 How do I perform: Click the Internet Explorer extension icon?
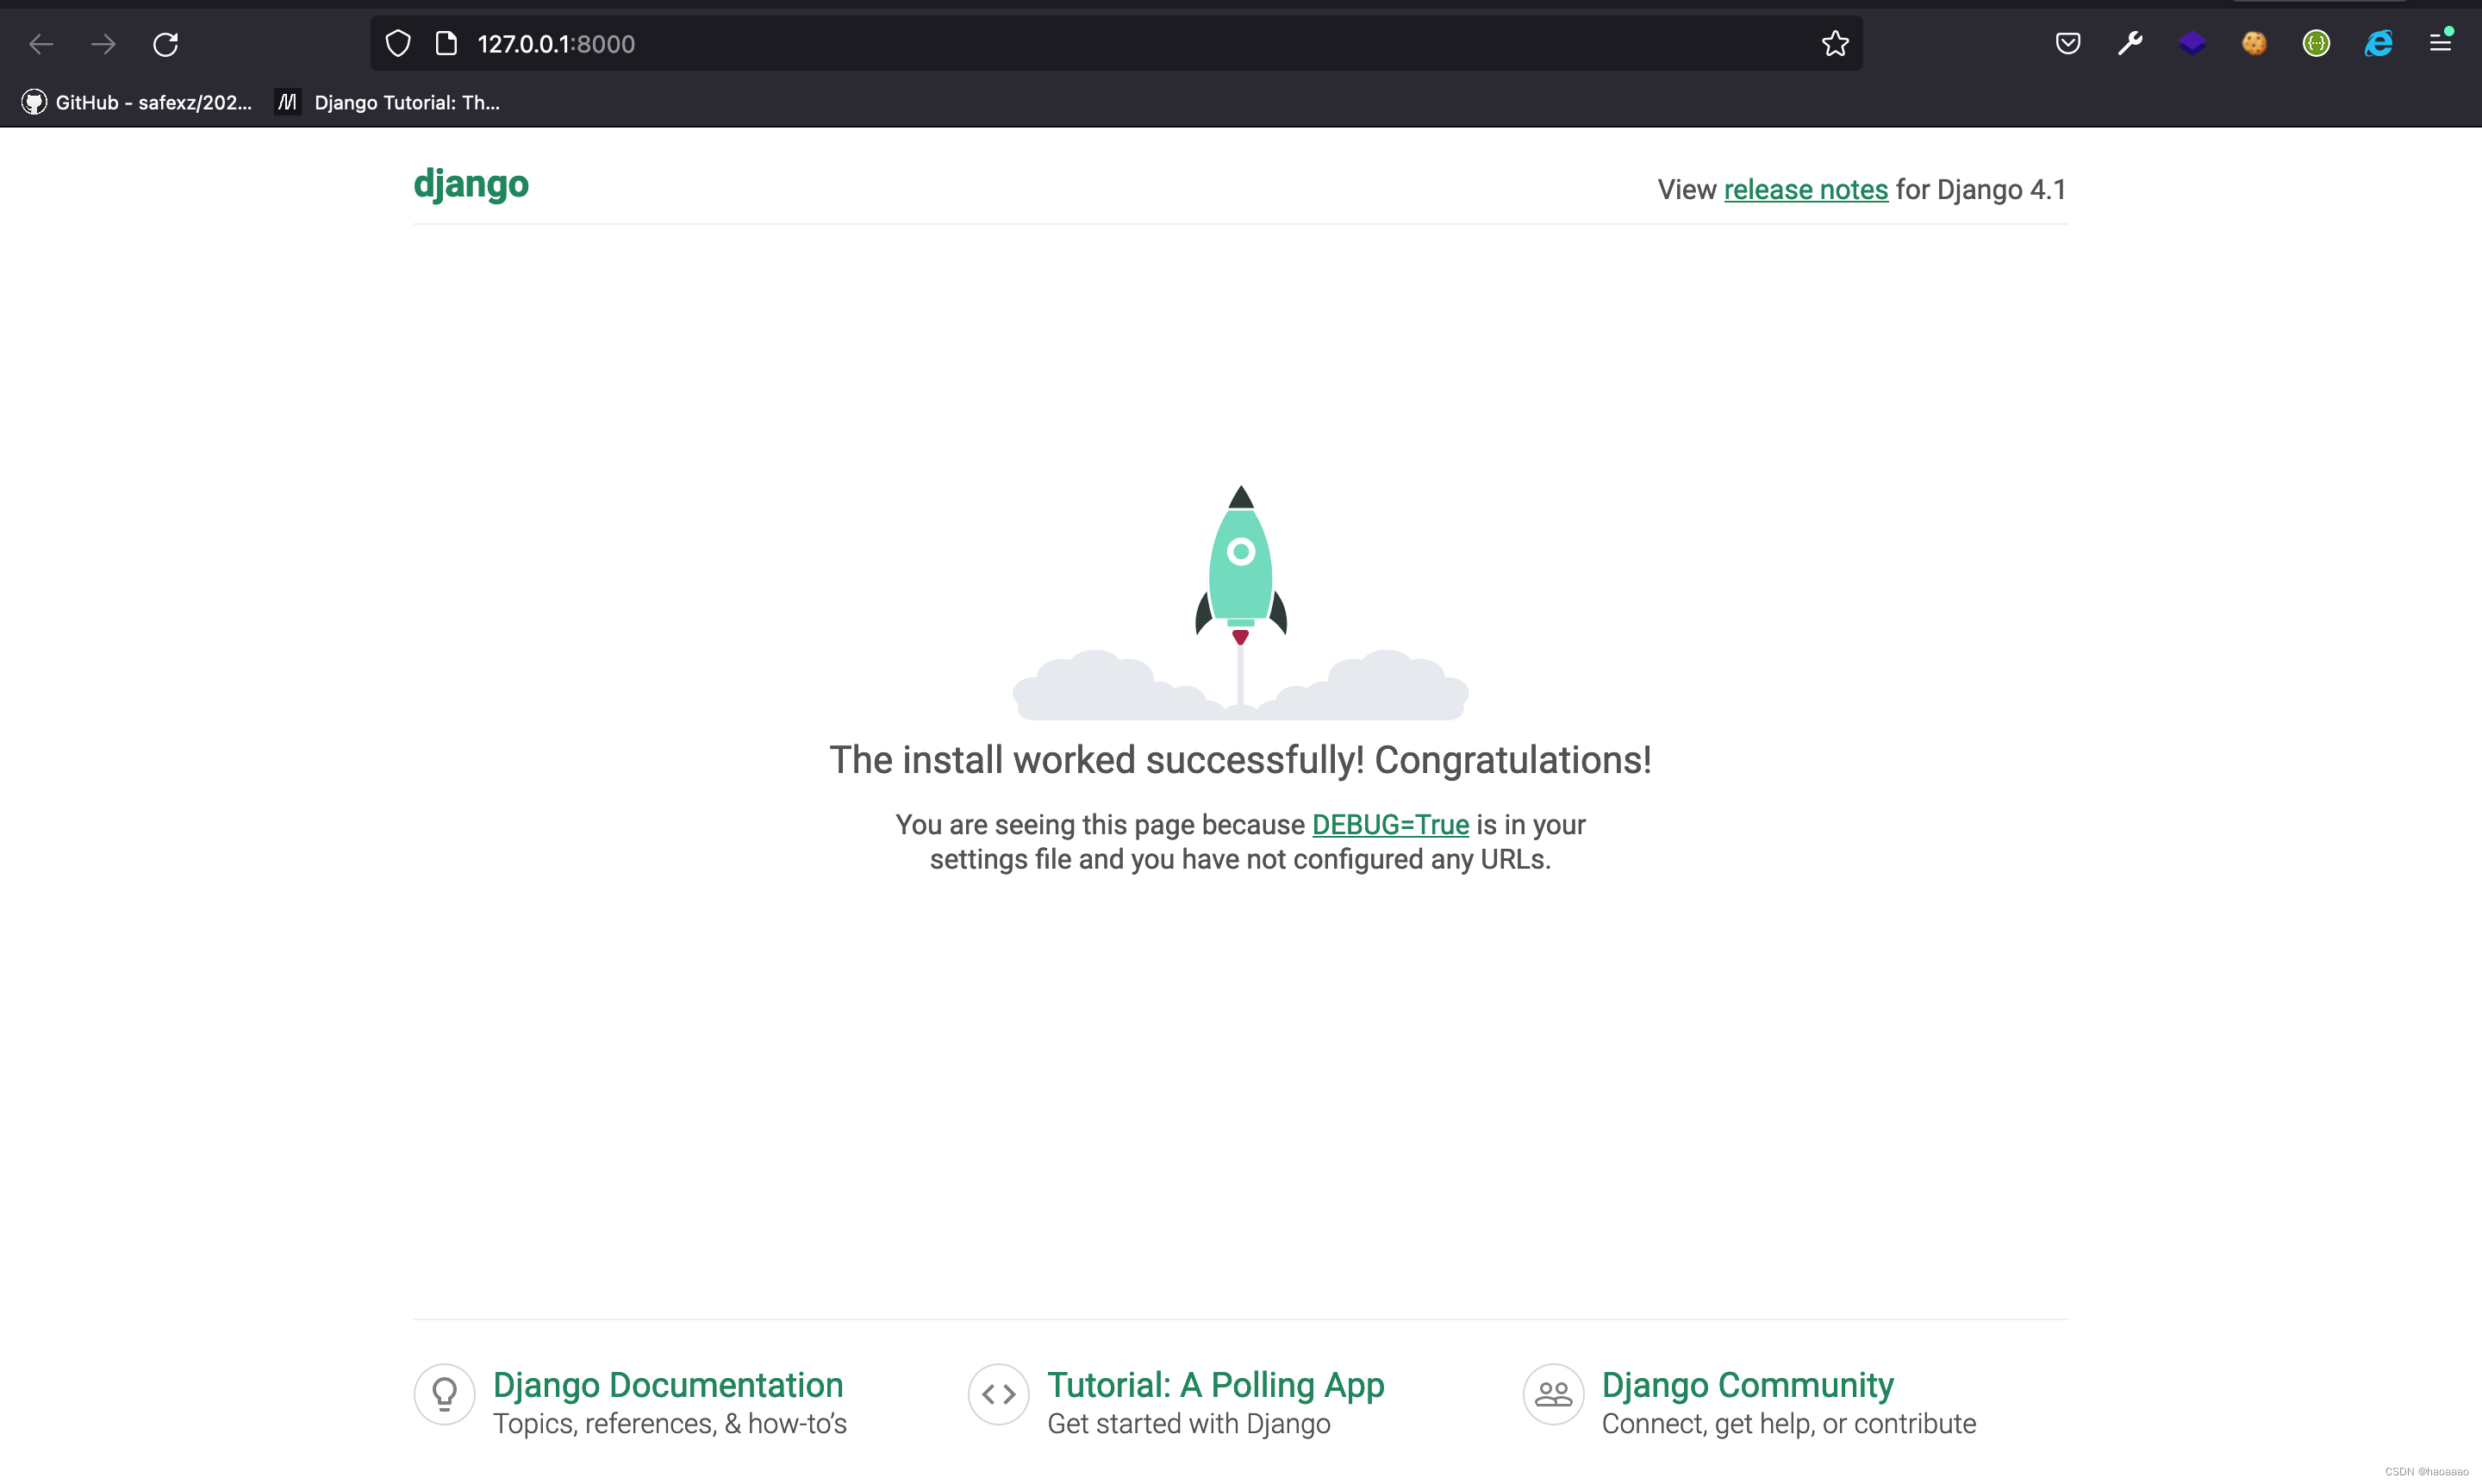(x=2378, y=44)
